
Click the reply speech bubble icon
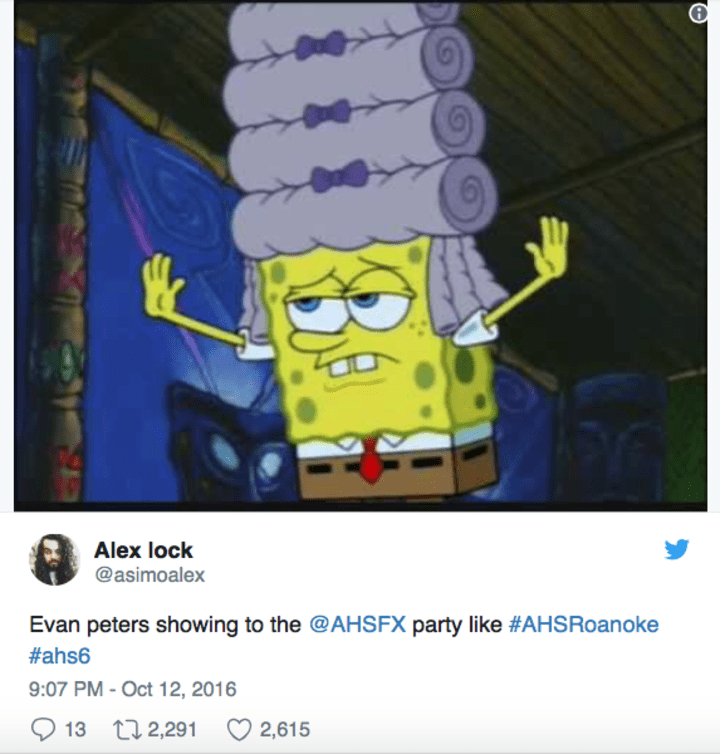coord(43,729)
